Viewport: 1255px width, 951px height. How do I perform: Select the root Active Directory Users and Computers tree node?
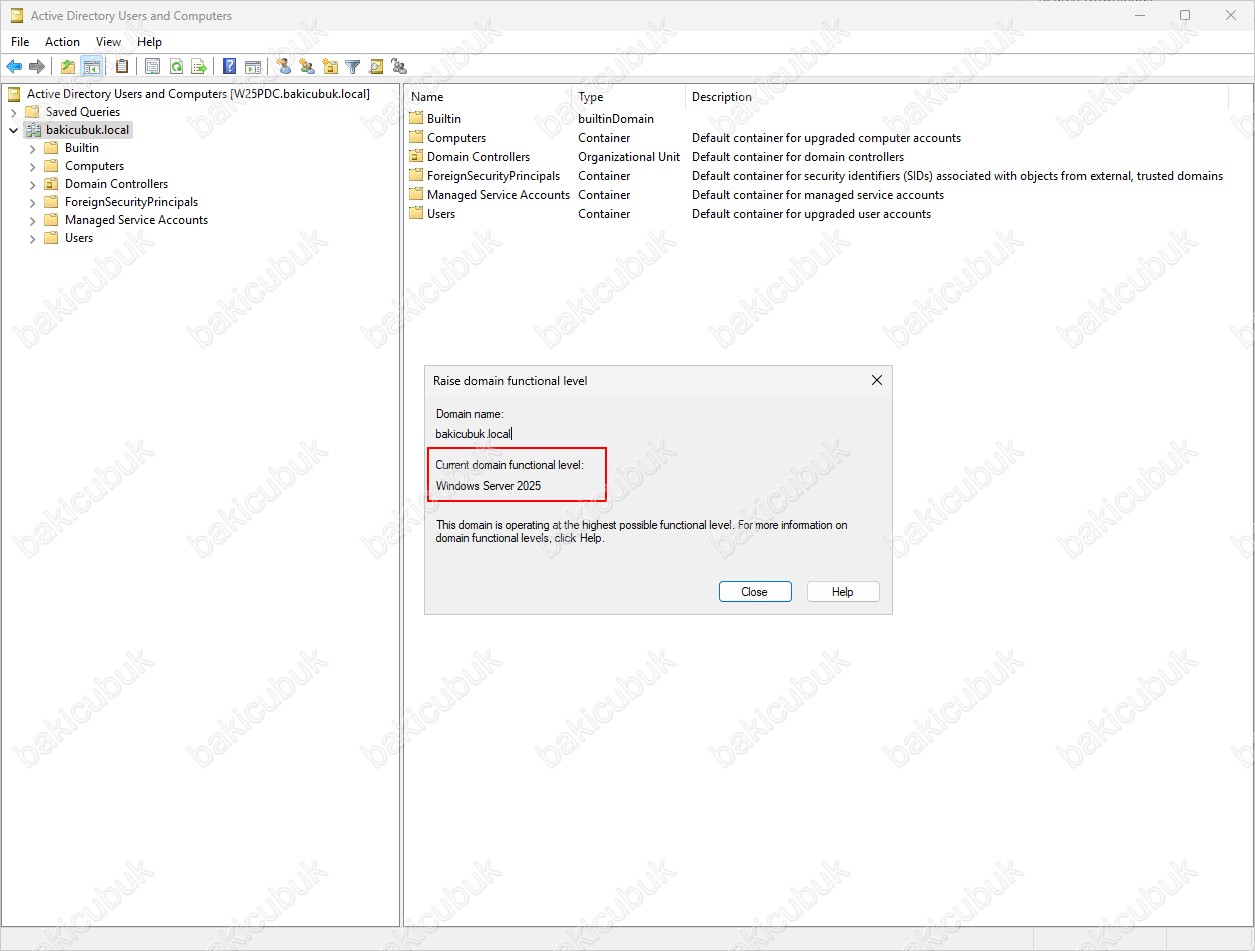(198, 94)
